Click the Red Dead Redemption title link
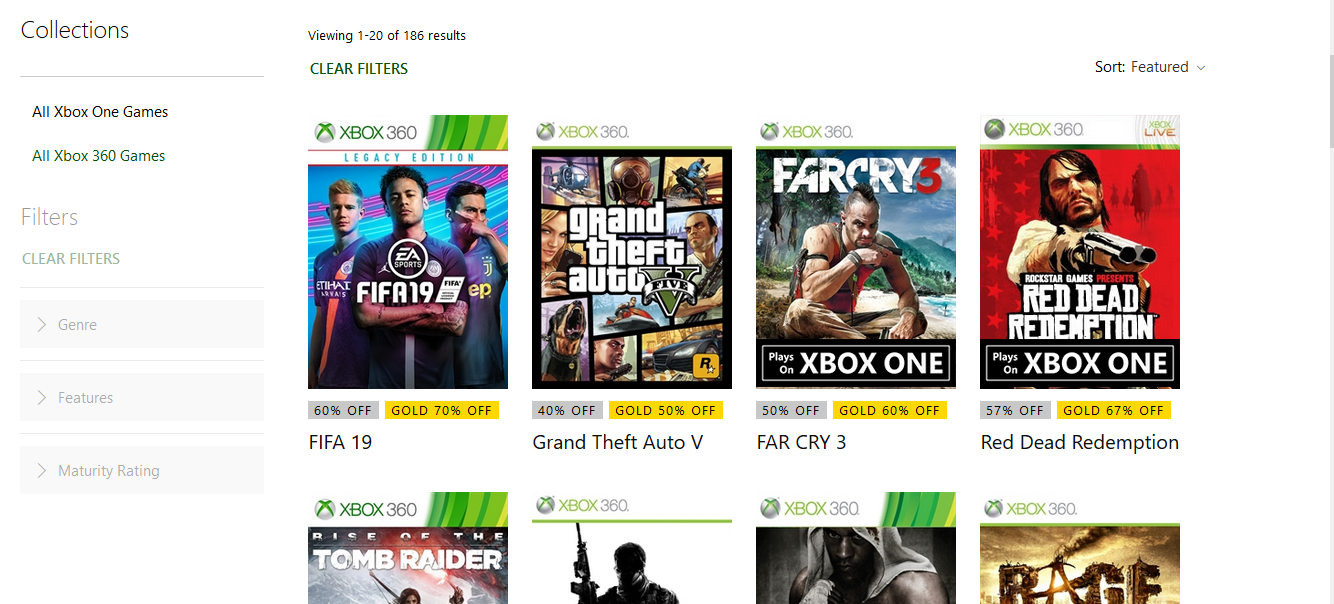 point(1080,442)
